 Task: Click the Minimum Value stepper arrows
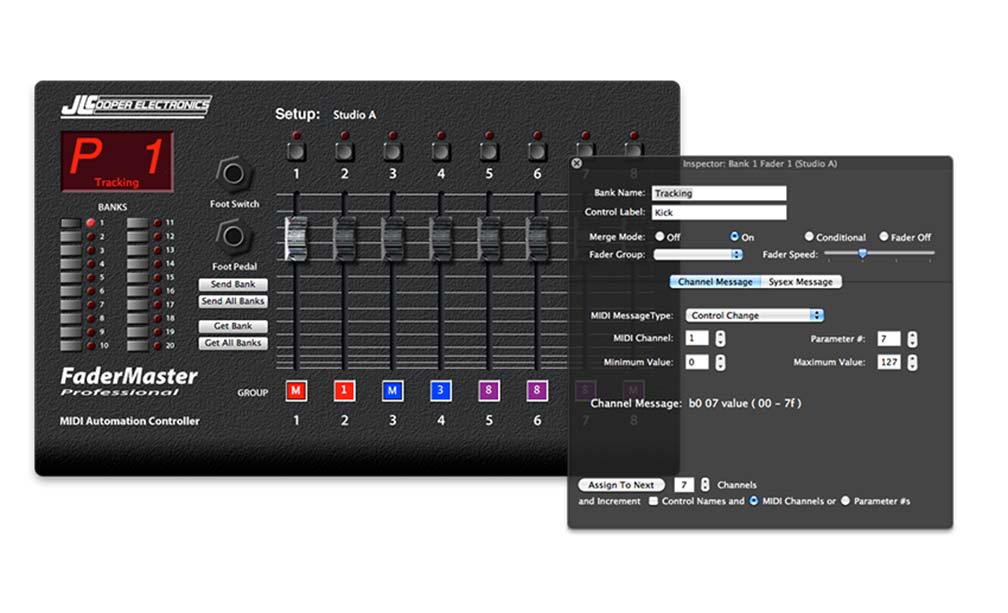pyautogui.click(x=720, y=362)
